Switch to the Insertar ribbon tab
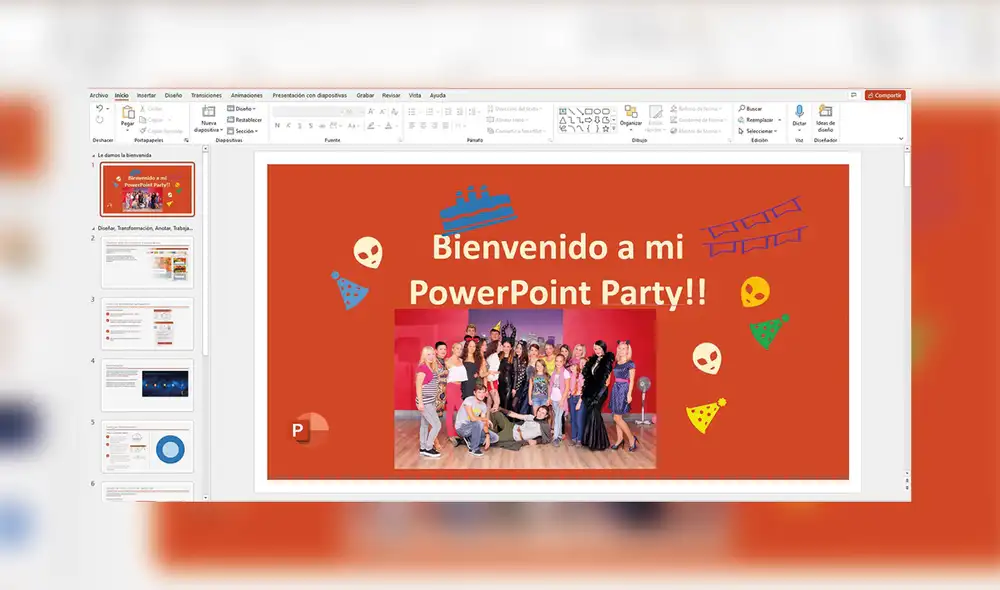1000x590 pixels. 145,95
